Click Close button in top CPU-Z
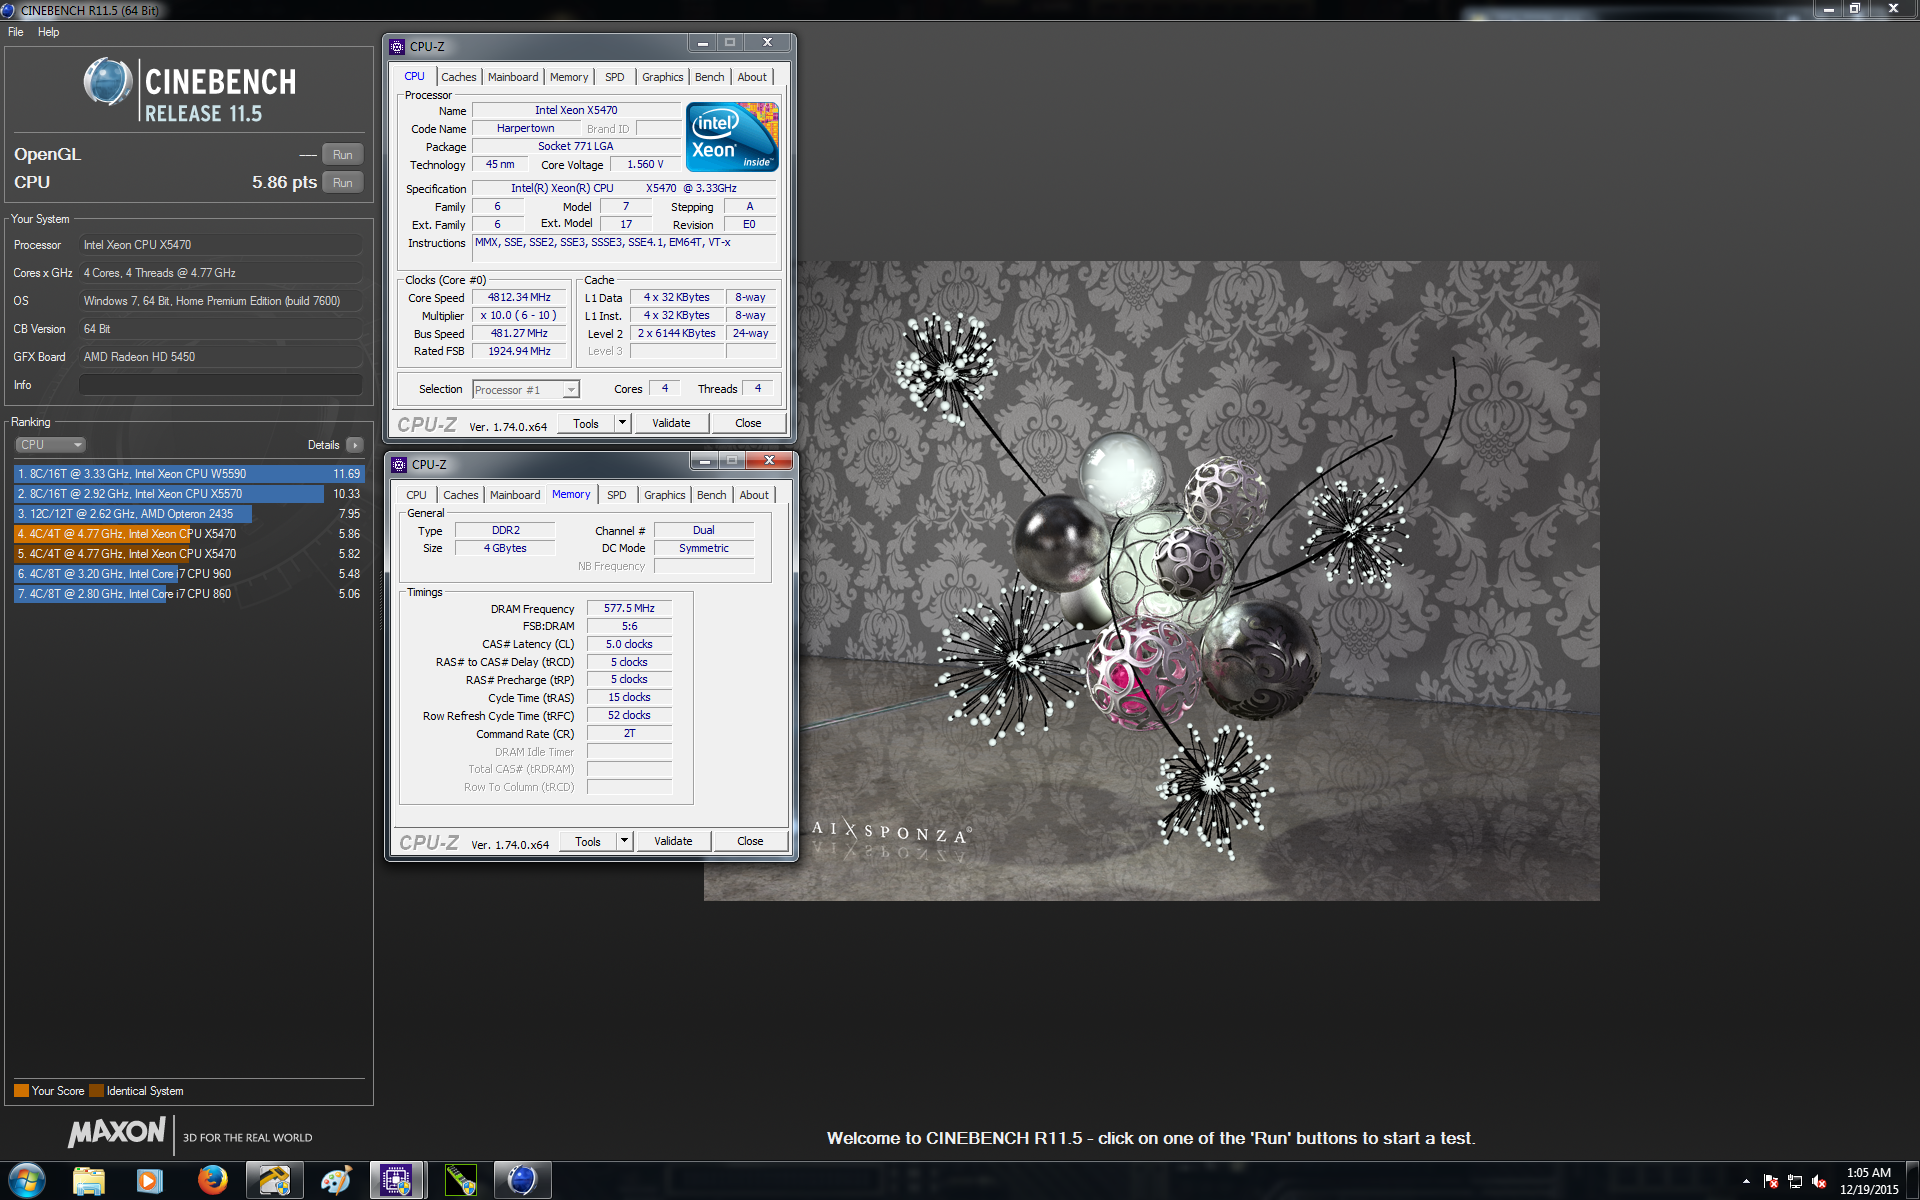This screenshot has height=1200, width=1920. point(748,423)
